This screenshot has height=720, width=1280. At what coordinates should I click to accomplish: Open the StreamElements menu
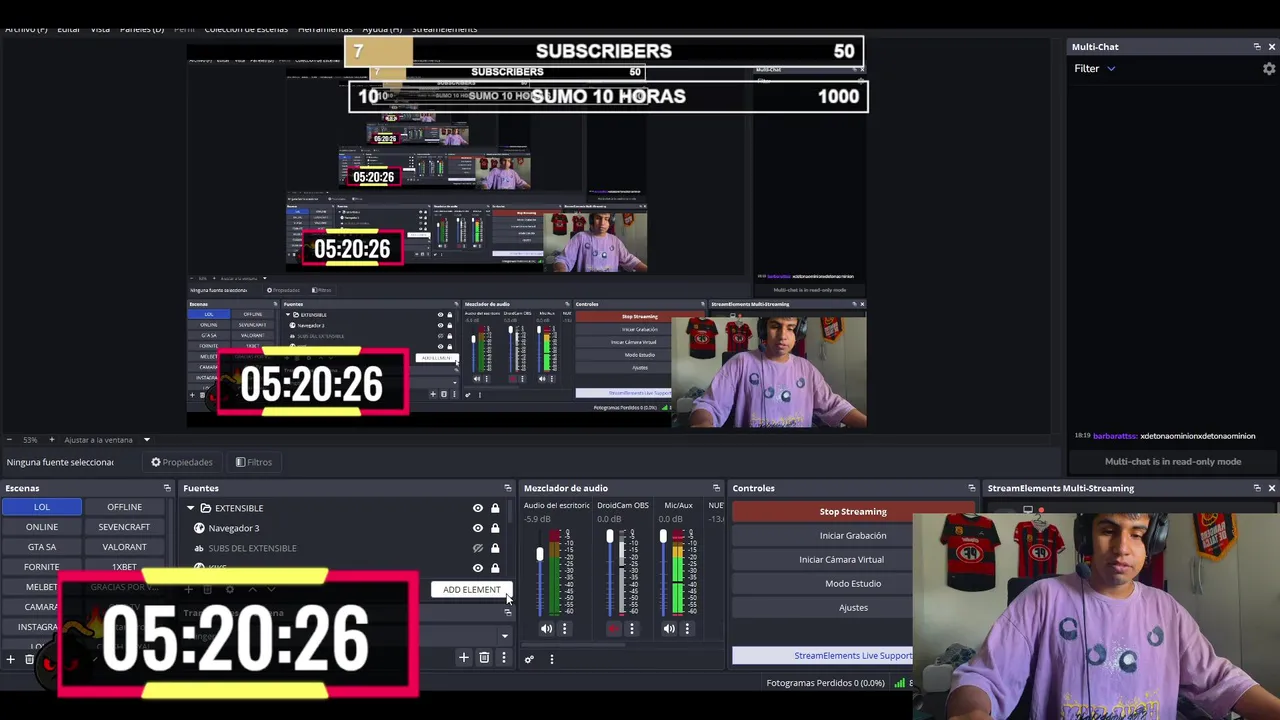445,30
